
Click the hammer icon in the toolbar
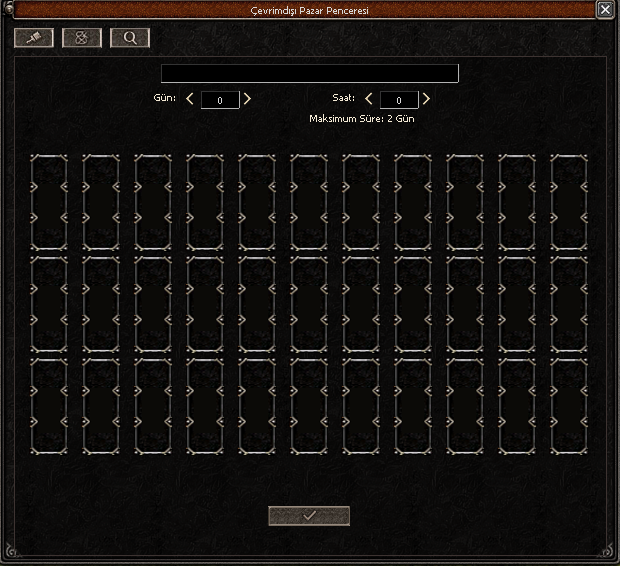(34, 38)
